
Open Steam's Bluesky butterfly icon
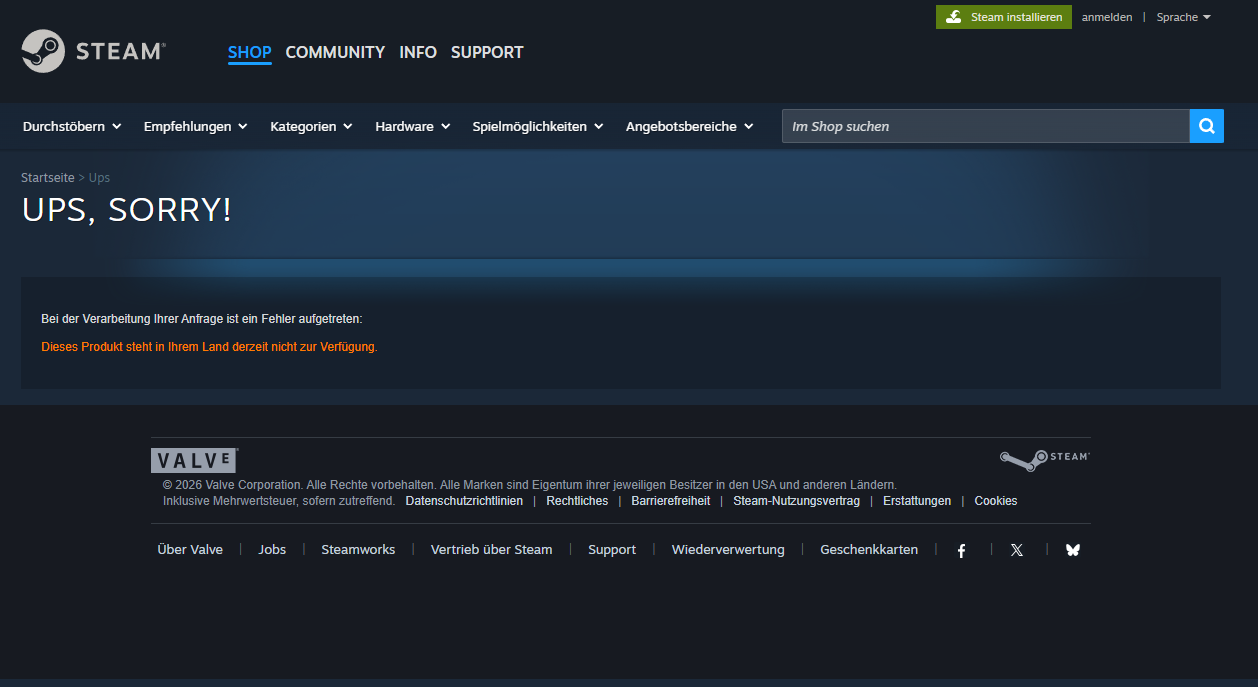coord(1073,550)
